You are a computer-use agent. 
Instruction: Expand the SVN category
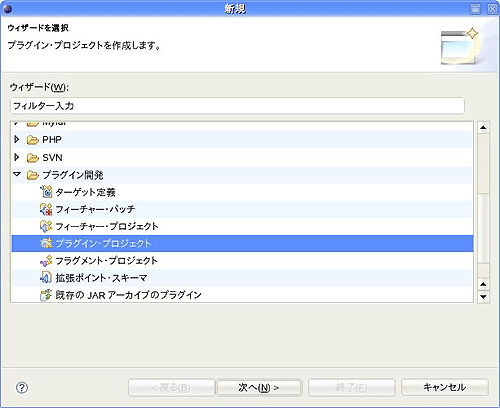(x=17, y=157)
